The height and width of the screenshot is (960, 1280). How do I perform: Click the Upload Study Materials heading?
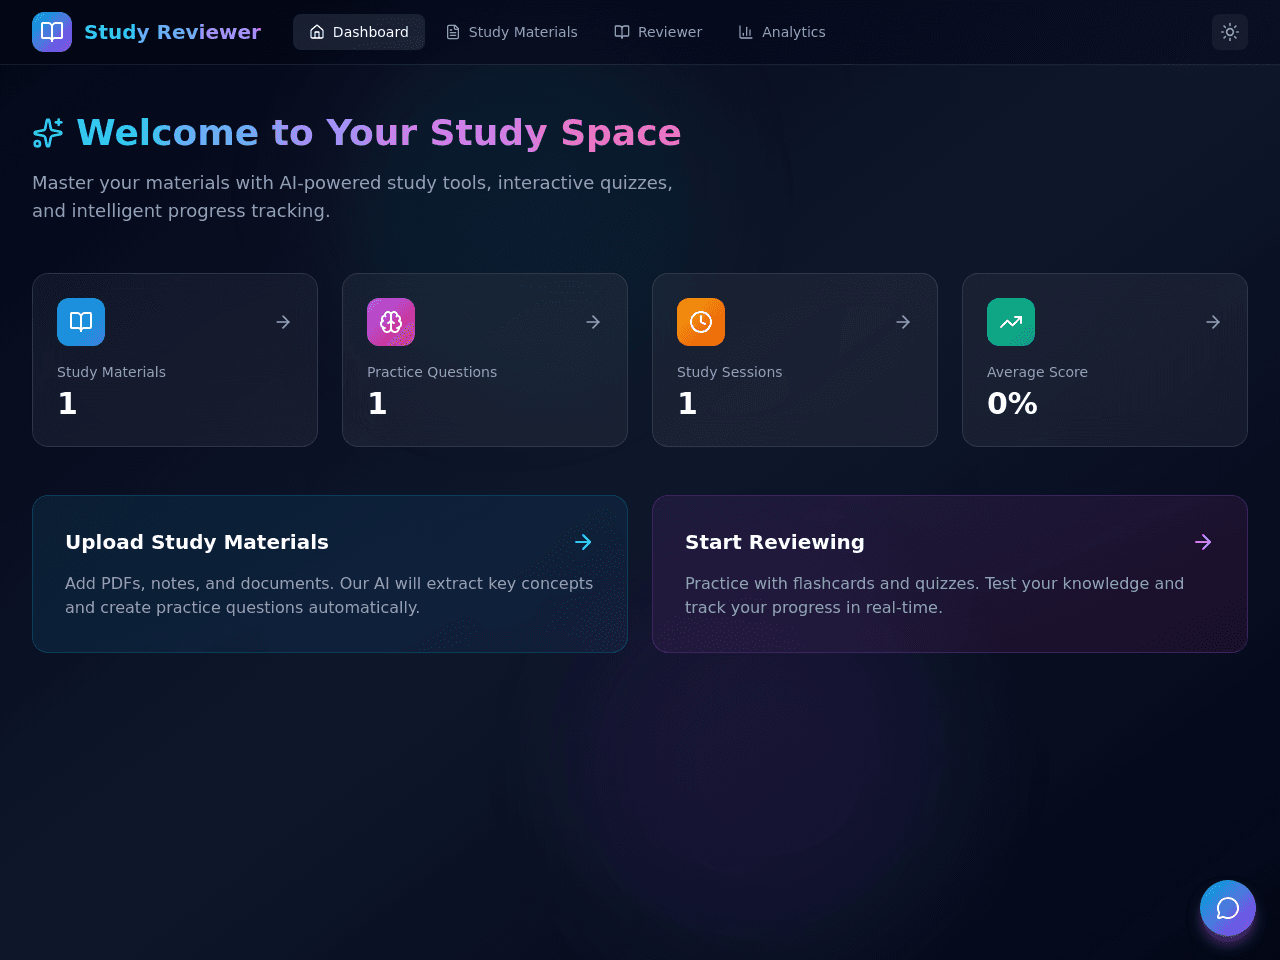point(197,542)
